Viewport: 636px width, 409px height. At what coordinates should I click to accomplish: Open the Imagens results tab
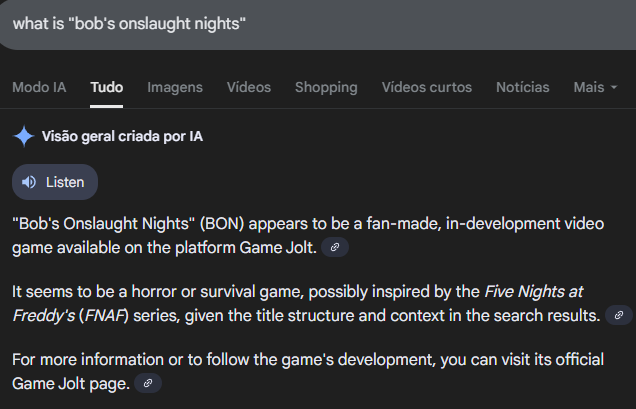[x=175, y=87]
